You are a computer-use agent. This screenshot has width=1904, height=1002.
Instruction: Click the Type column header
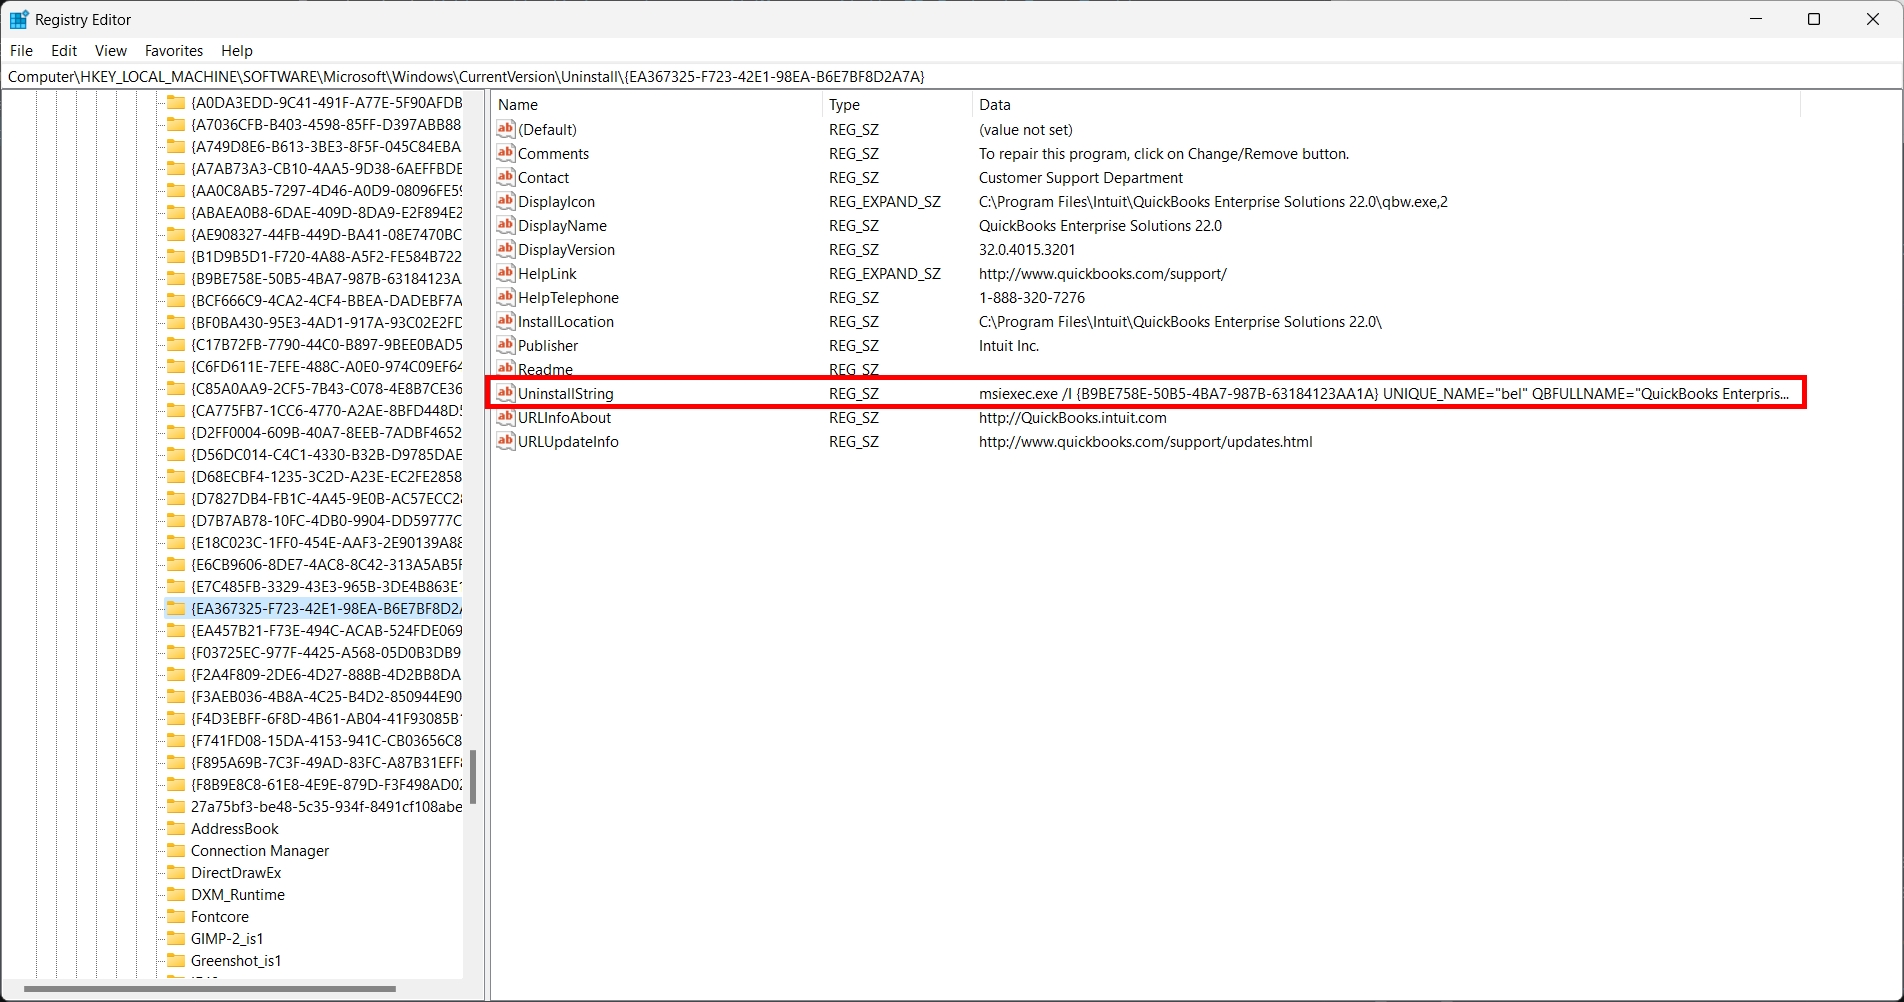click(x=843, y=104)
